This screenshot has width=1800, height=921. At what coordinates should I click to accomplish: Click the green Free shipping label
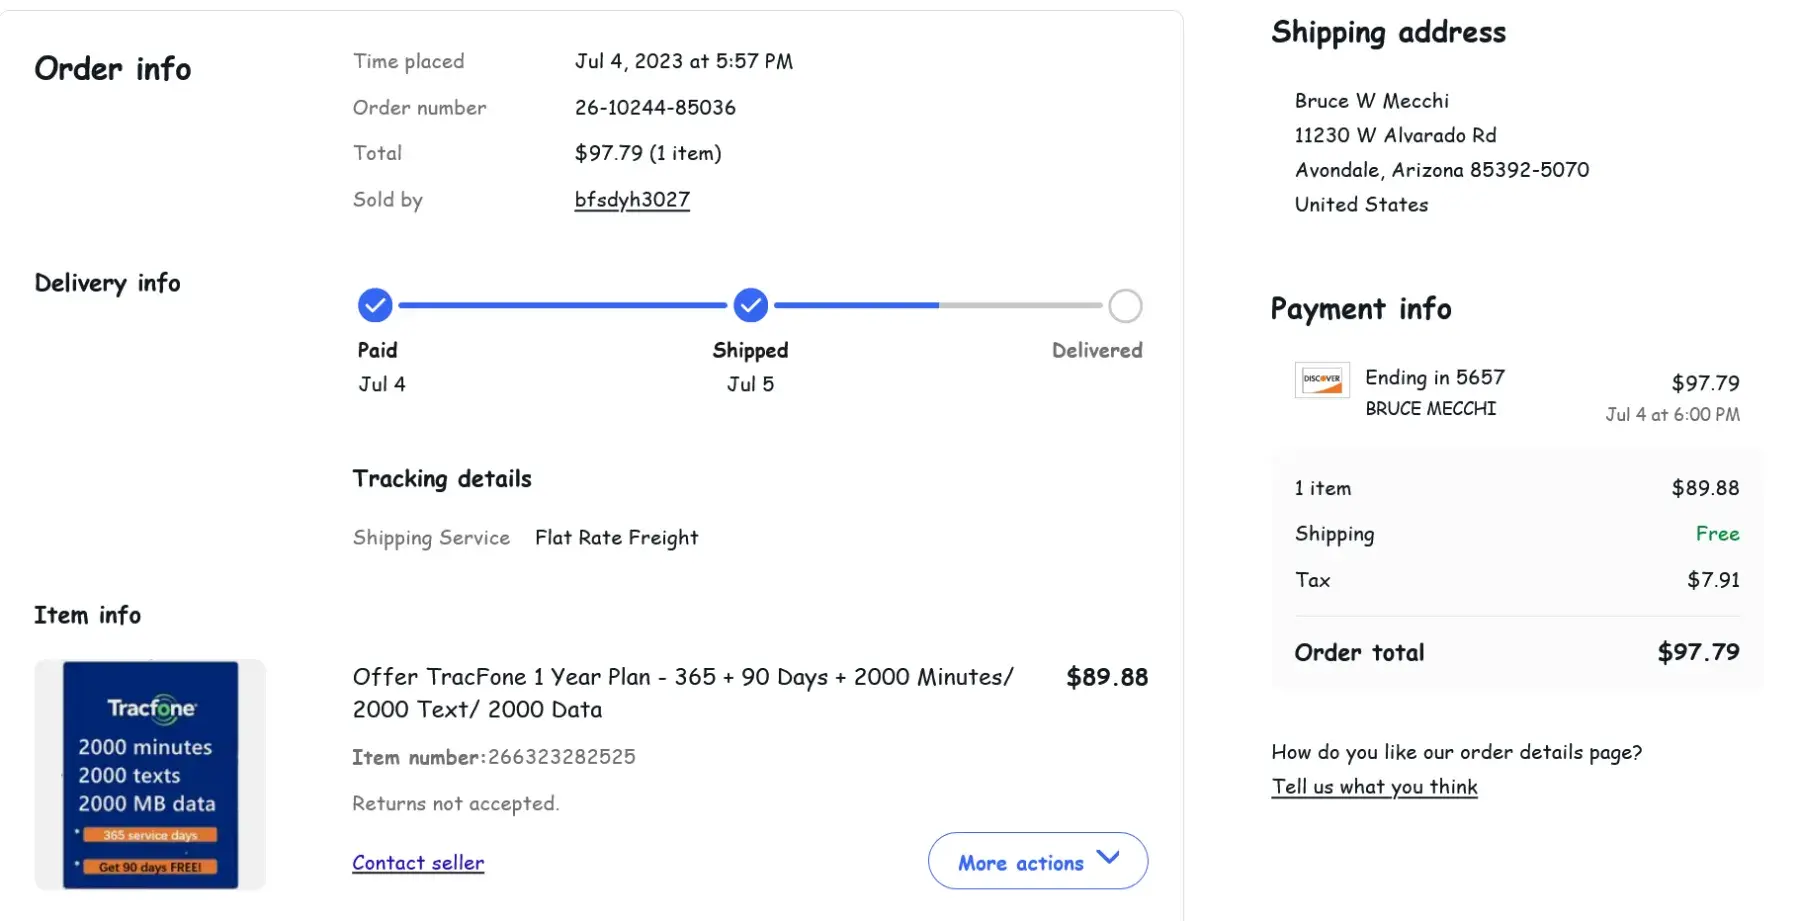click(1717, 534)
